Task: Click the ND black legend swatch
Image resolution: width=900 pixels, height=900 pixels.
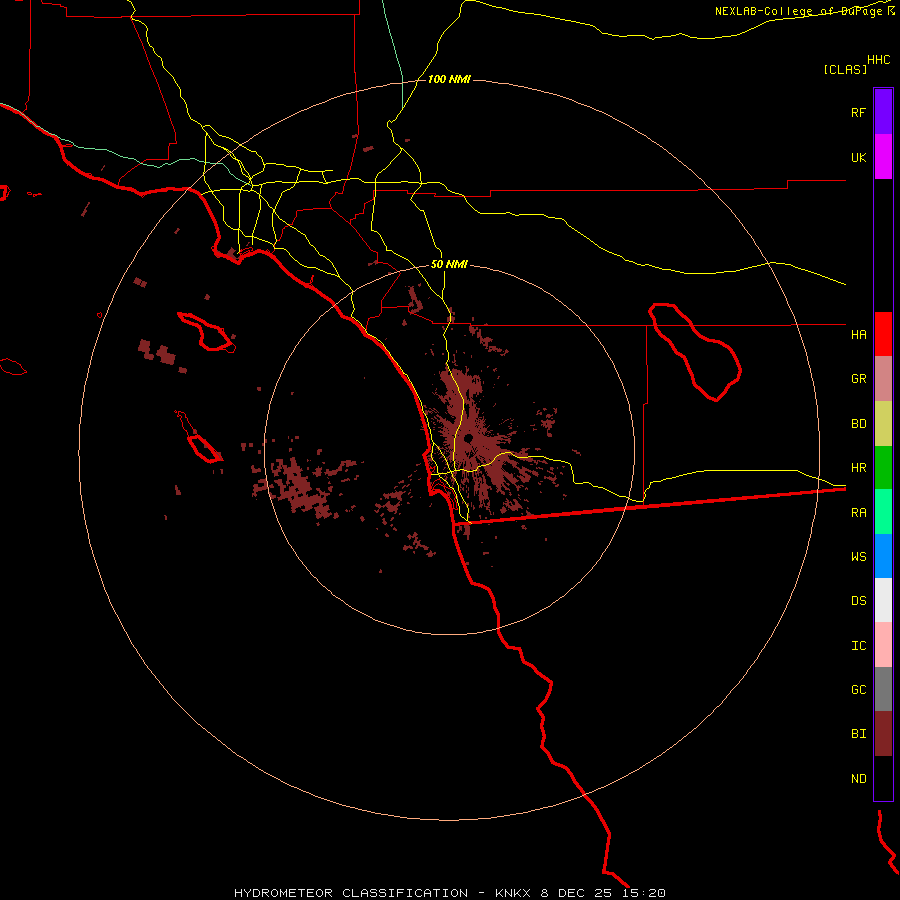Action: (x=883, y=778)
